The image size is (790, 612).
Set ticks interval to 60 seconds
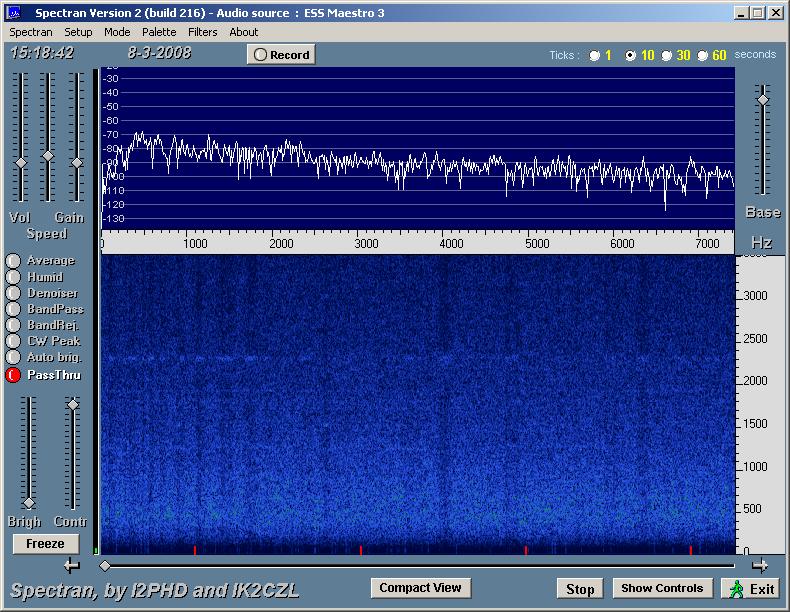pos(703,56)
